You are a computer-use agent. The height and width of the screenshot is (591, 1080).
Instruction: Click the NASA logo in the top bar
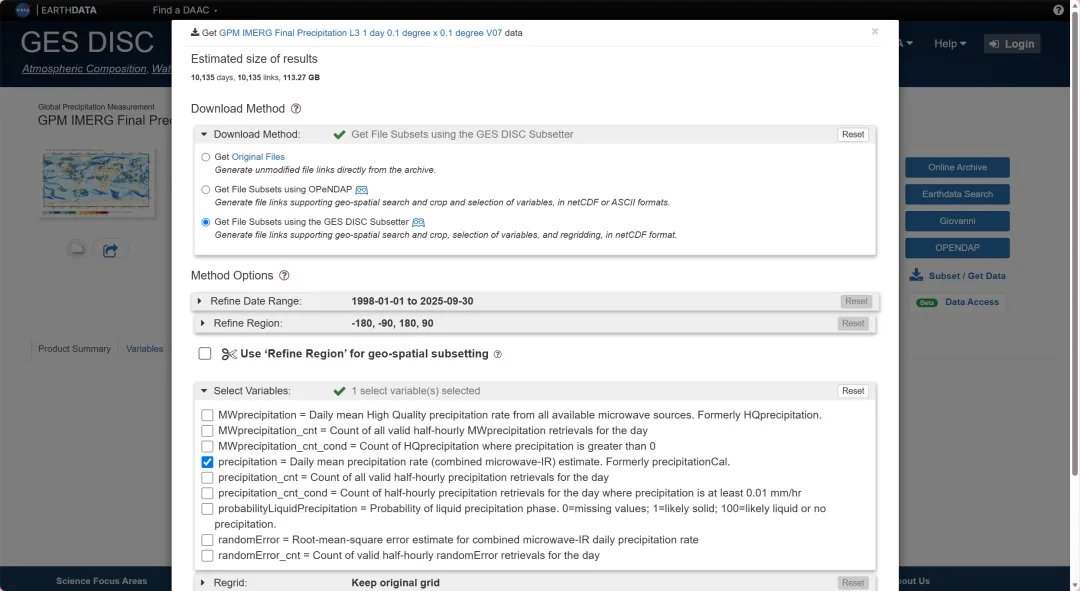click(x=23, y=10)
